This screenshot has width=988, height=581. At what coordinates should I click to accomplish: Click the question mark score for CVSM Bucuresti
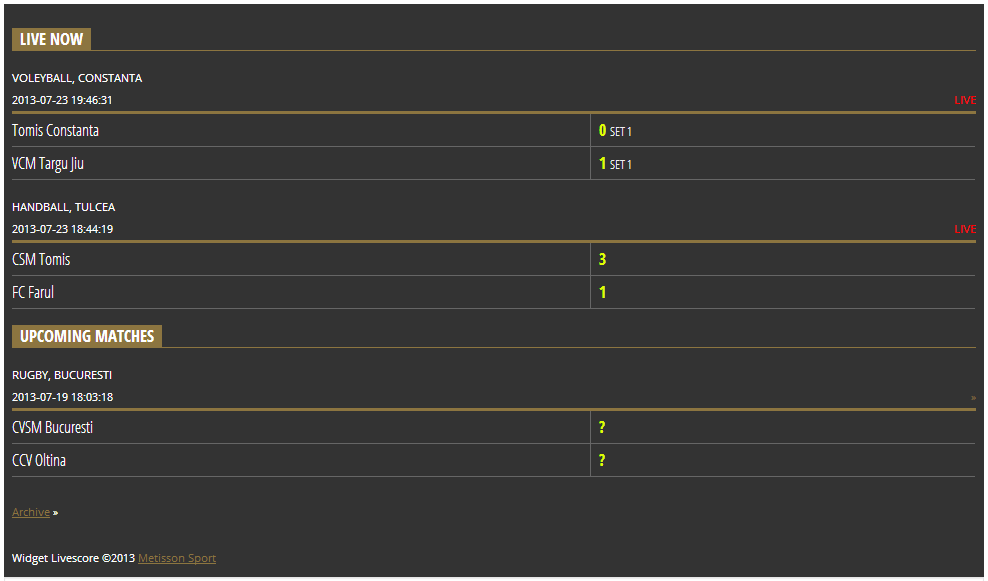(602, 428)
